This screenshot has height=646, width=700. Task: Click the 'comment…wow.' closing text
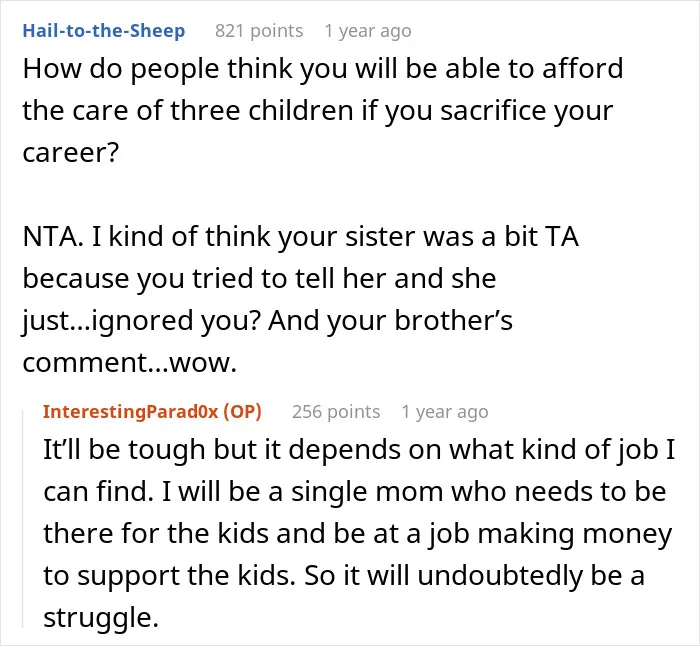129,362
